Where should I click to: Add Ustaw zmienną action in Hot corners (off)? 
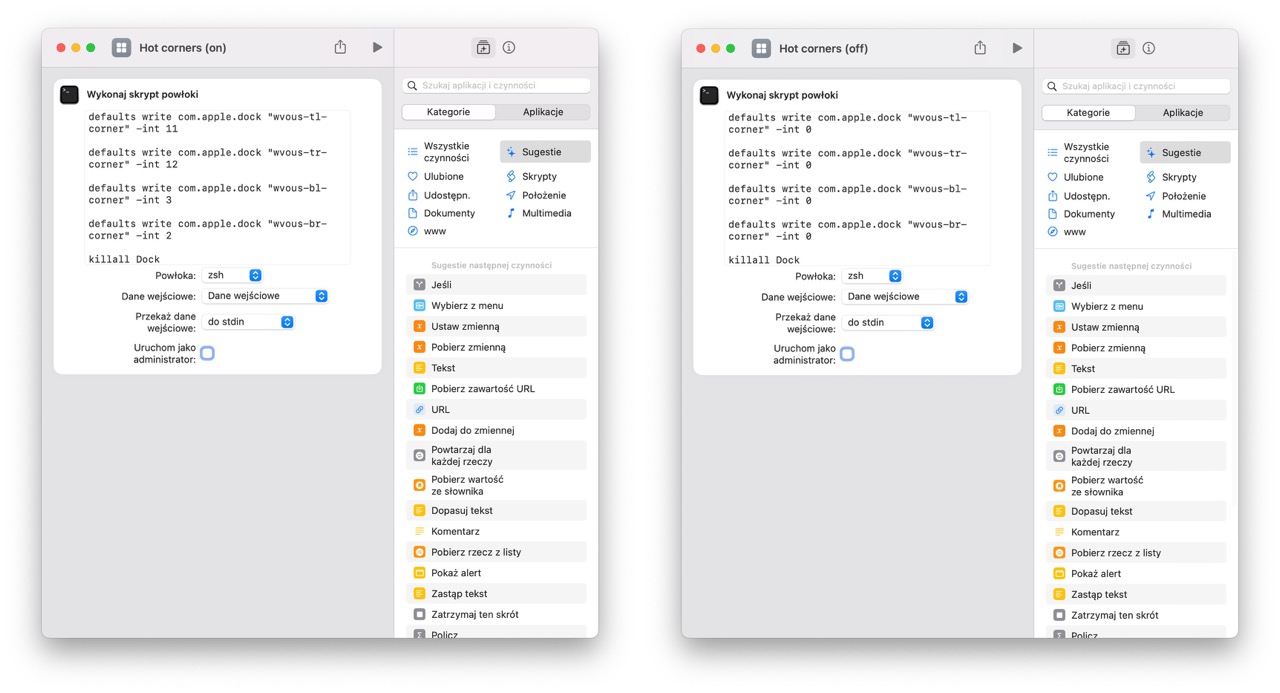pyautogui.click(x=1136, y=327)
